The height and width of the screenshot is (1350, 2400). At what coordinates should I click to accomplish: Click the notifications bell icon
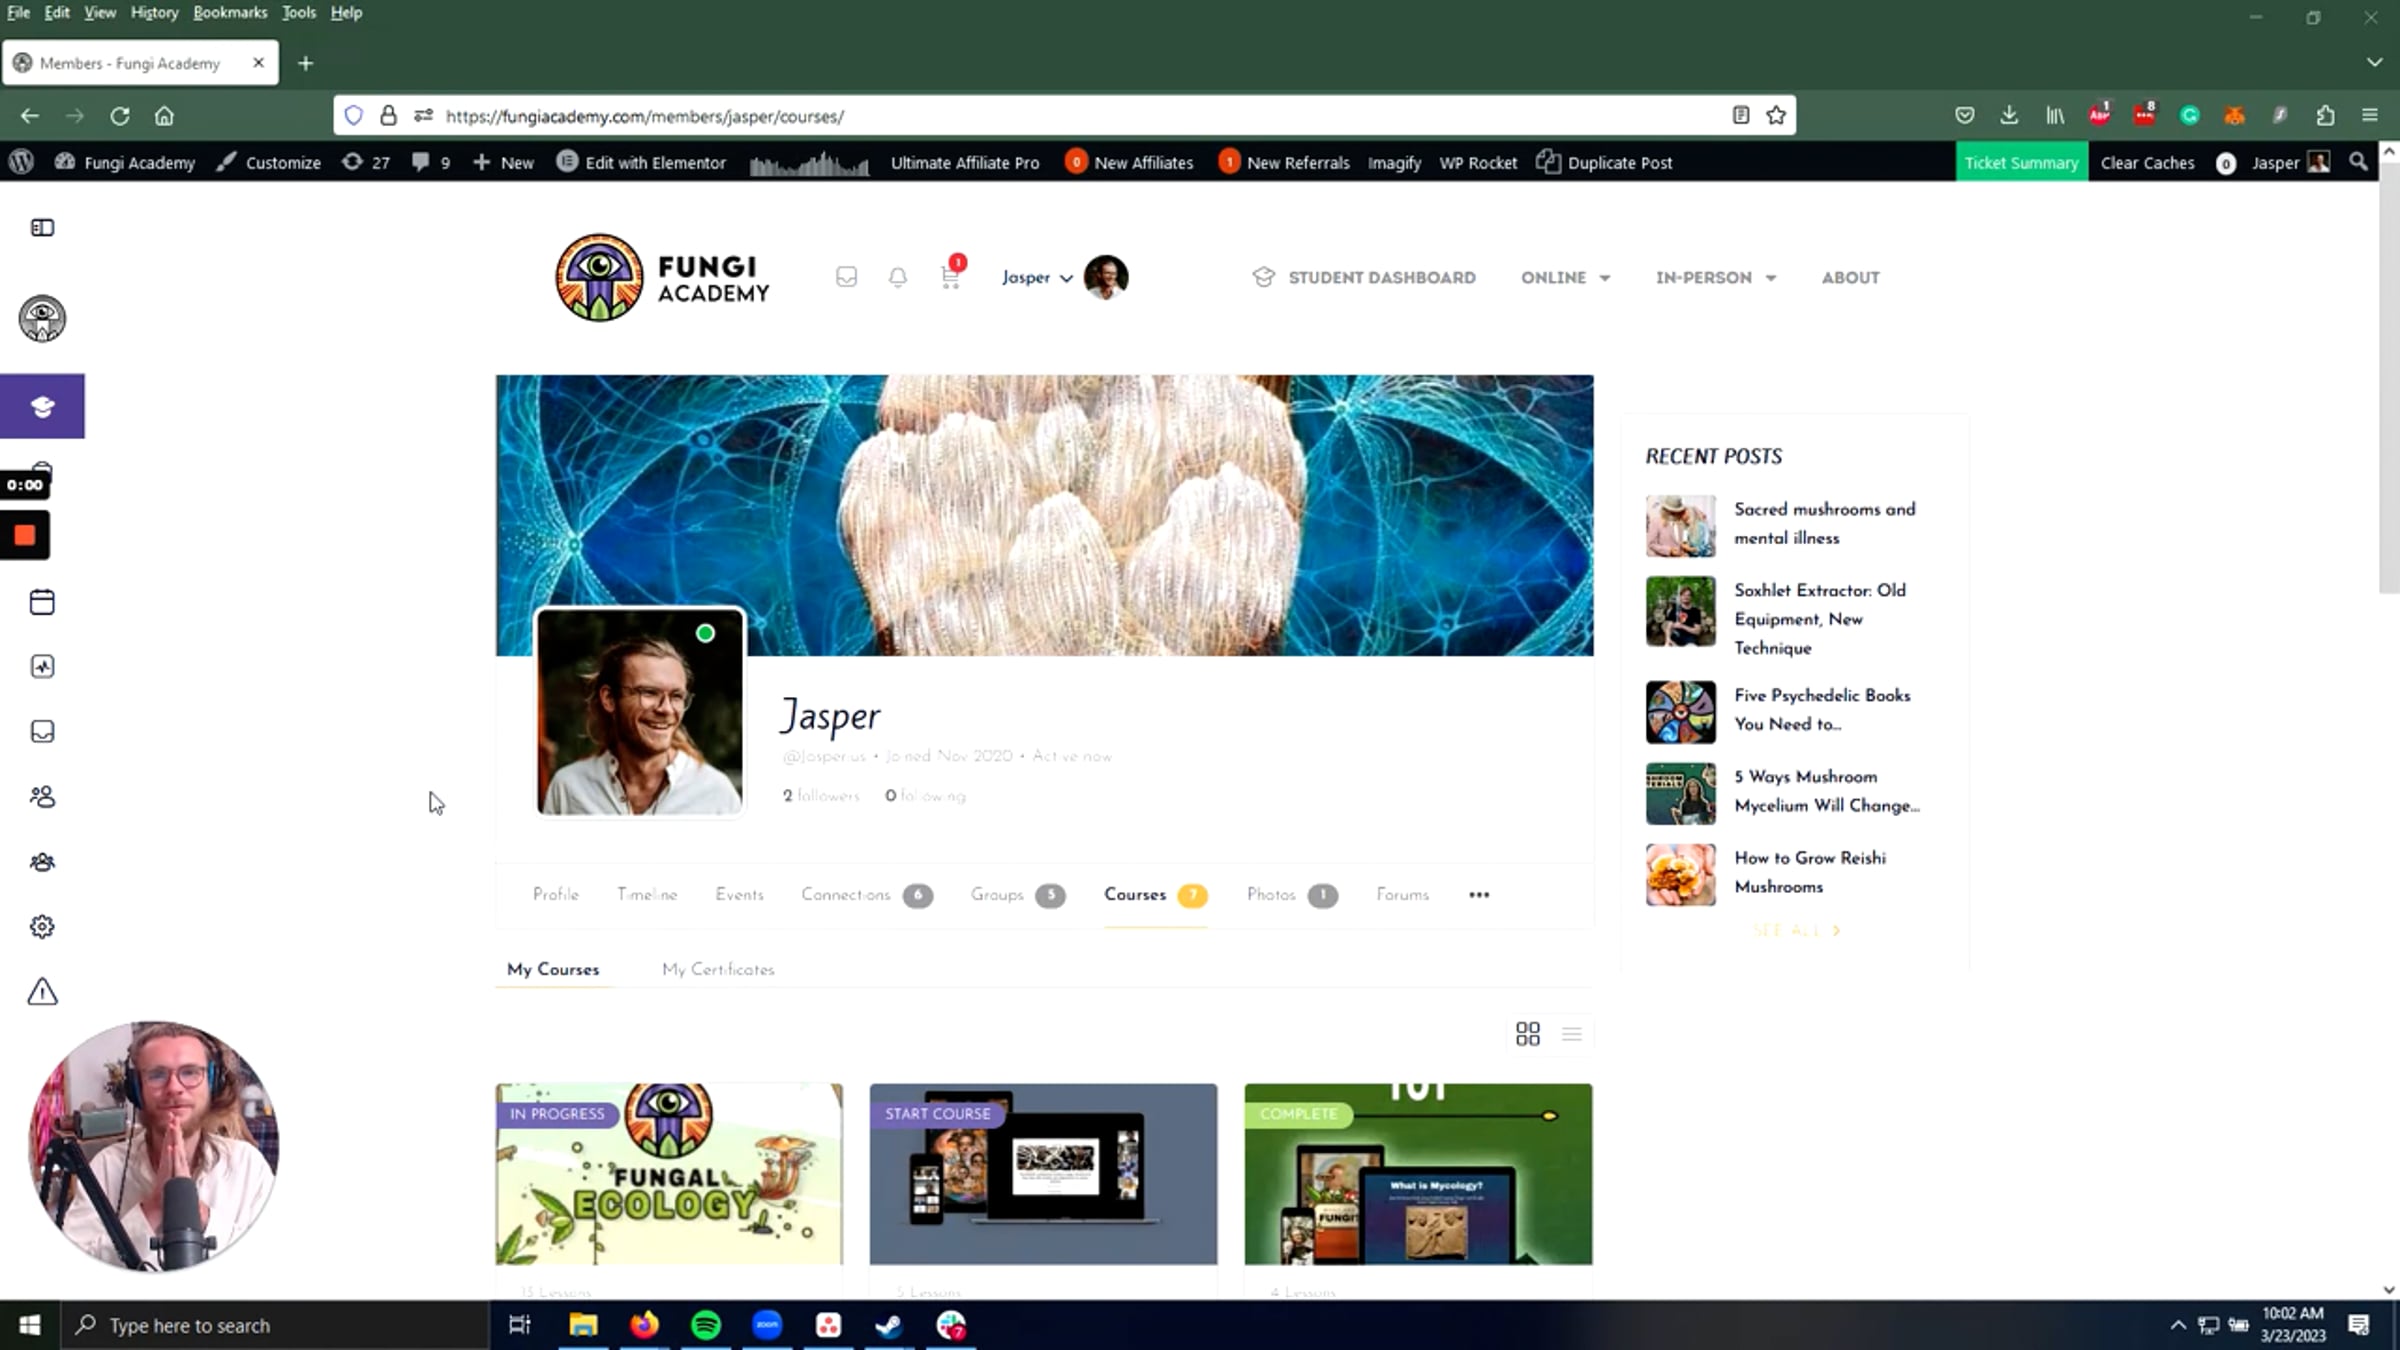tap(897, 278)
